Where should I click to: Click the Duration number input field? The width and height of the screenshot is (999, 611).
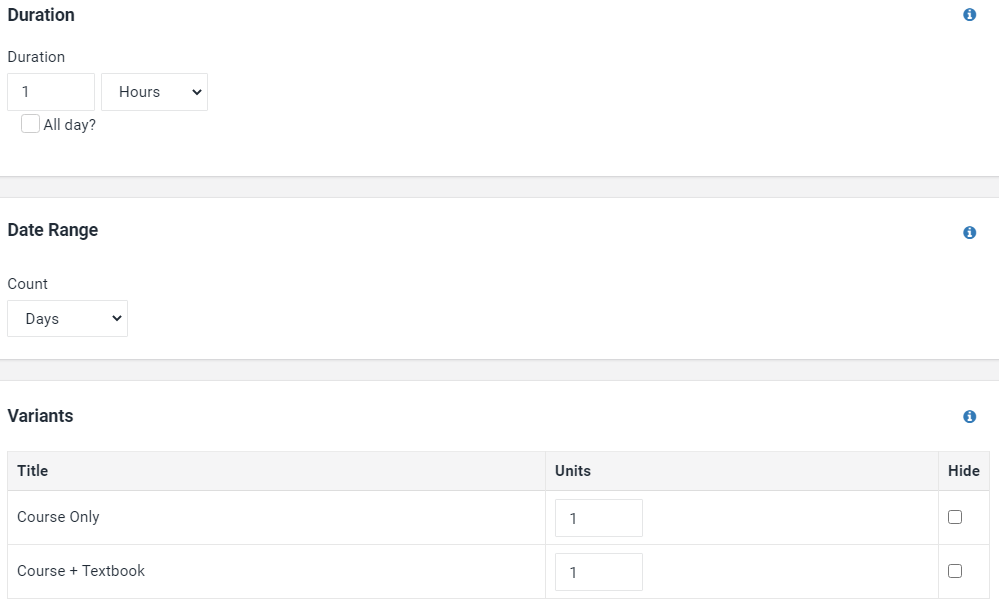[x=51, y=92]
